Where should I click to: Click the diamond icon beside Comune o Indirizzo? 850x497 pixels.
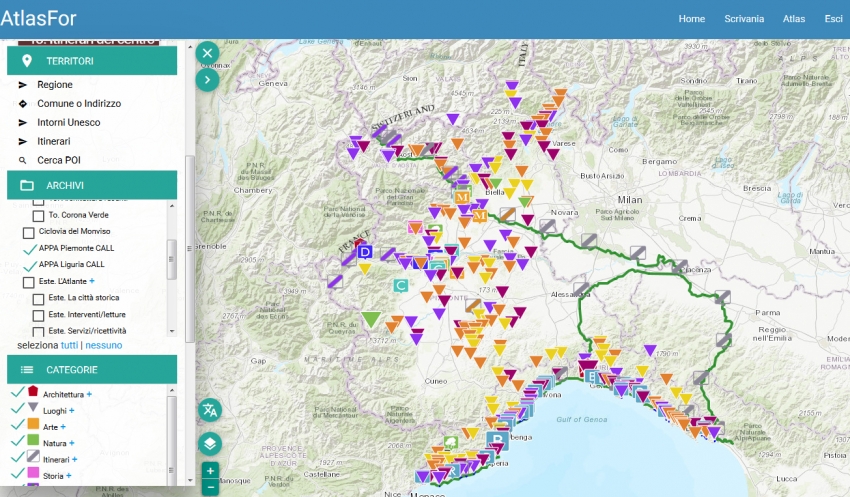(x=23, y=104)
